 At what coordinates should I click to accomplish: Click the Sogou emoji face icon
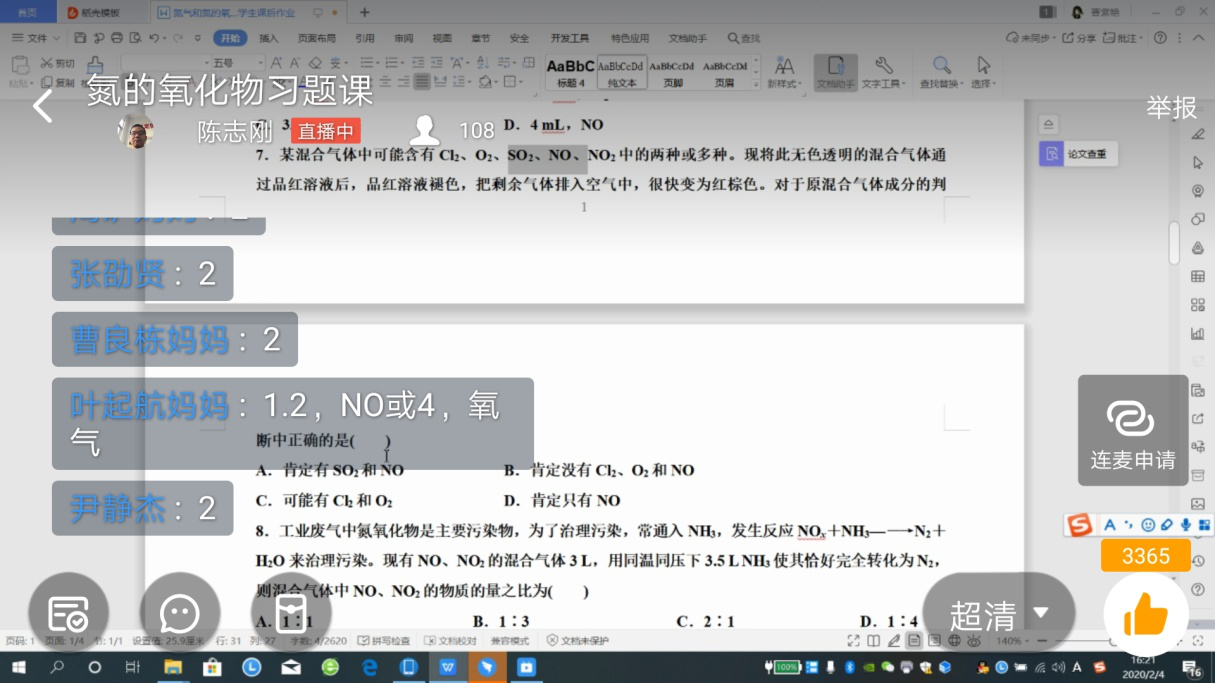click(x=1147, y=525)
